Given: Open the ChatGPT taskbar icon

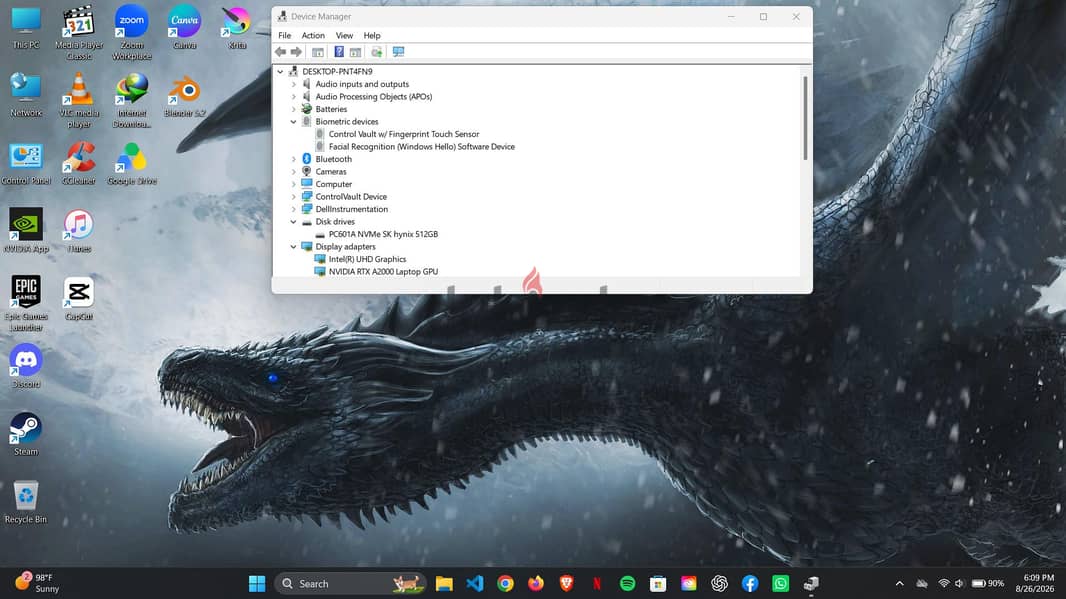Looking at the screenshot, I should coord(719,583).
